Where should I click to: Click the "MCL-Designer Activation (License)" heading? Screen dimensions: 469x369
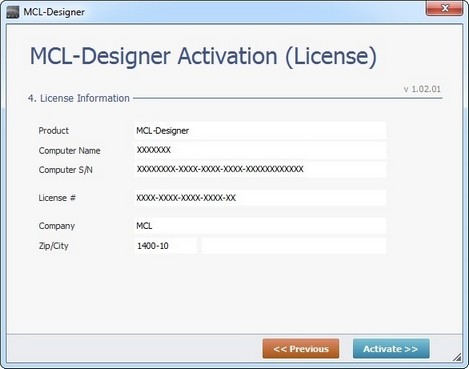coord(203,56)
